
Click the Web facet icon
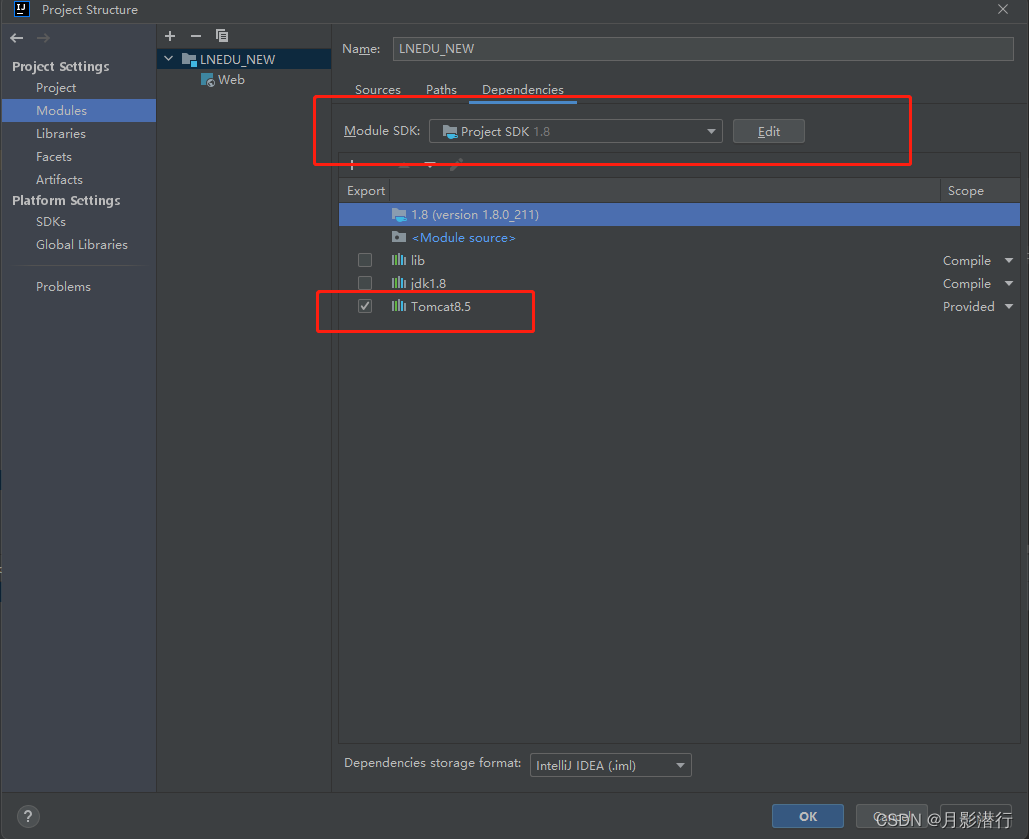point(207,80)
